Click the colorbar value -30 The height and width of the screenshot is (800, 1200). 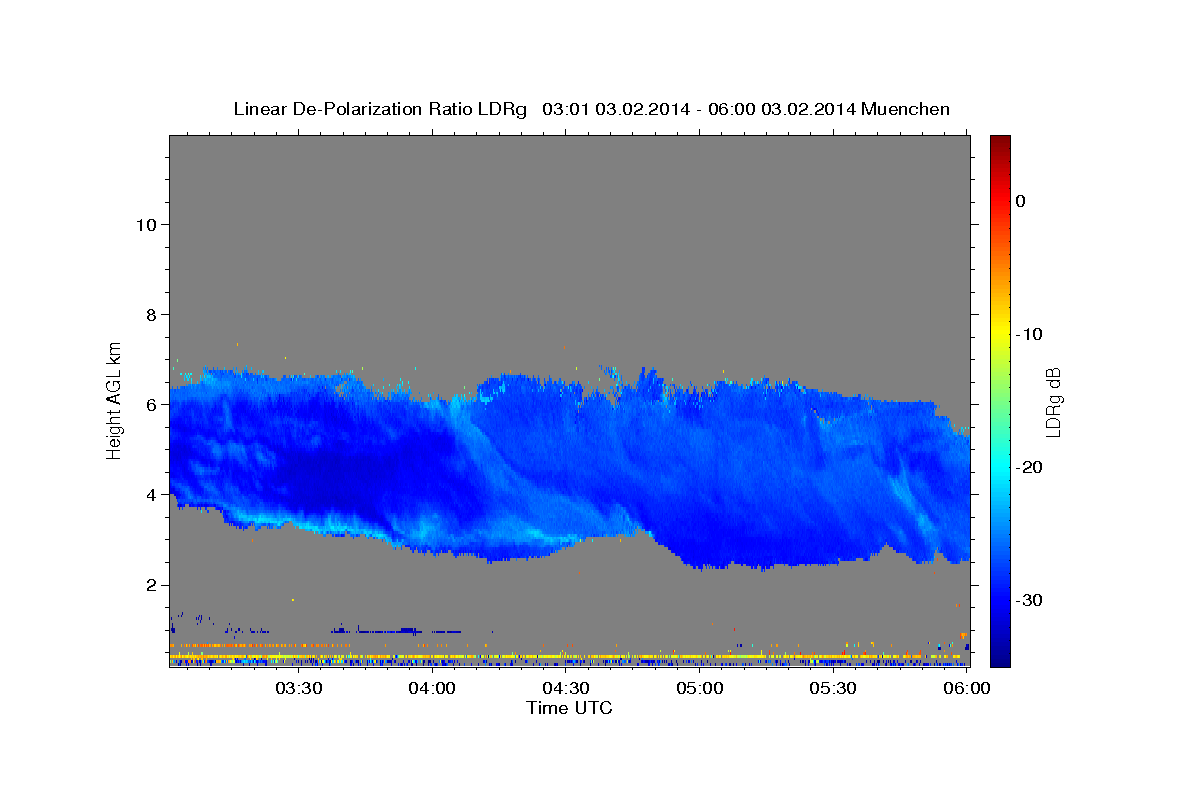point(1029,600)
